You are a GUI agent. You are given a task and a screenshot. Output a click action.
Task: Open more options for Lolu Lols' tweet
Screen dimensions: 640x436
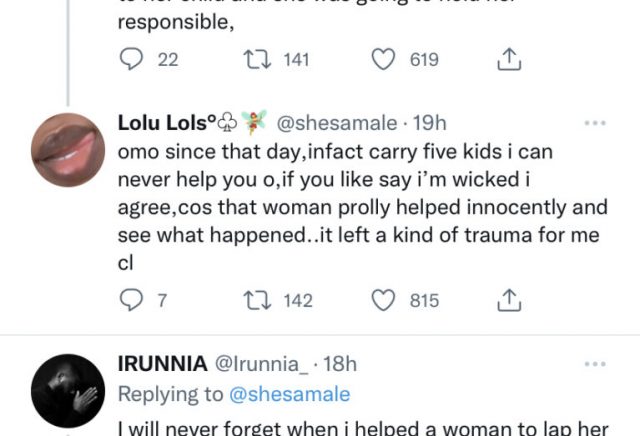pos(595,124)
